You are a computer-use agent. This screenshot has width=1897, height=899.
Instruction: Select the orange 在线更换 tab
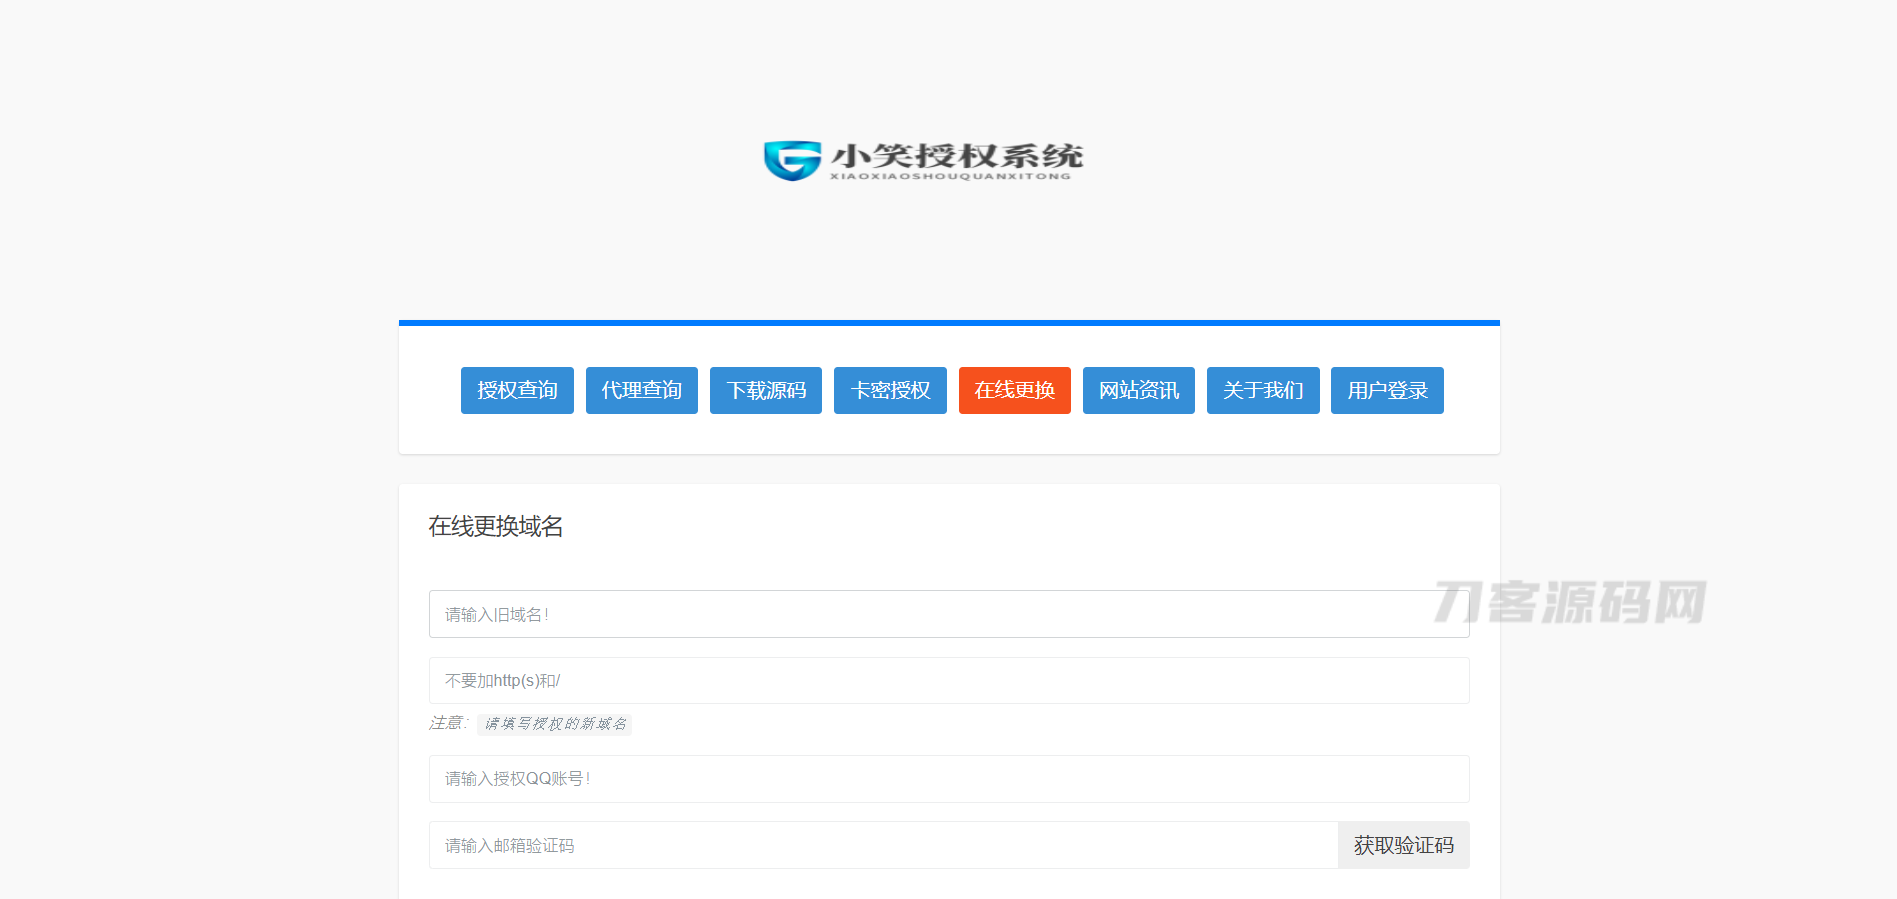1014,390
